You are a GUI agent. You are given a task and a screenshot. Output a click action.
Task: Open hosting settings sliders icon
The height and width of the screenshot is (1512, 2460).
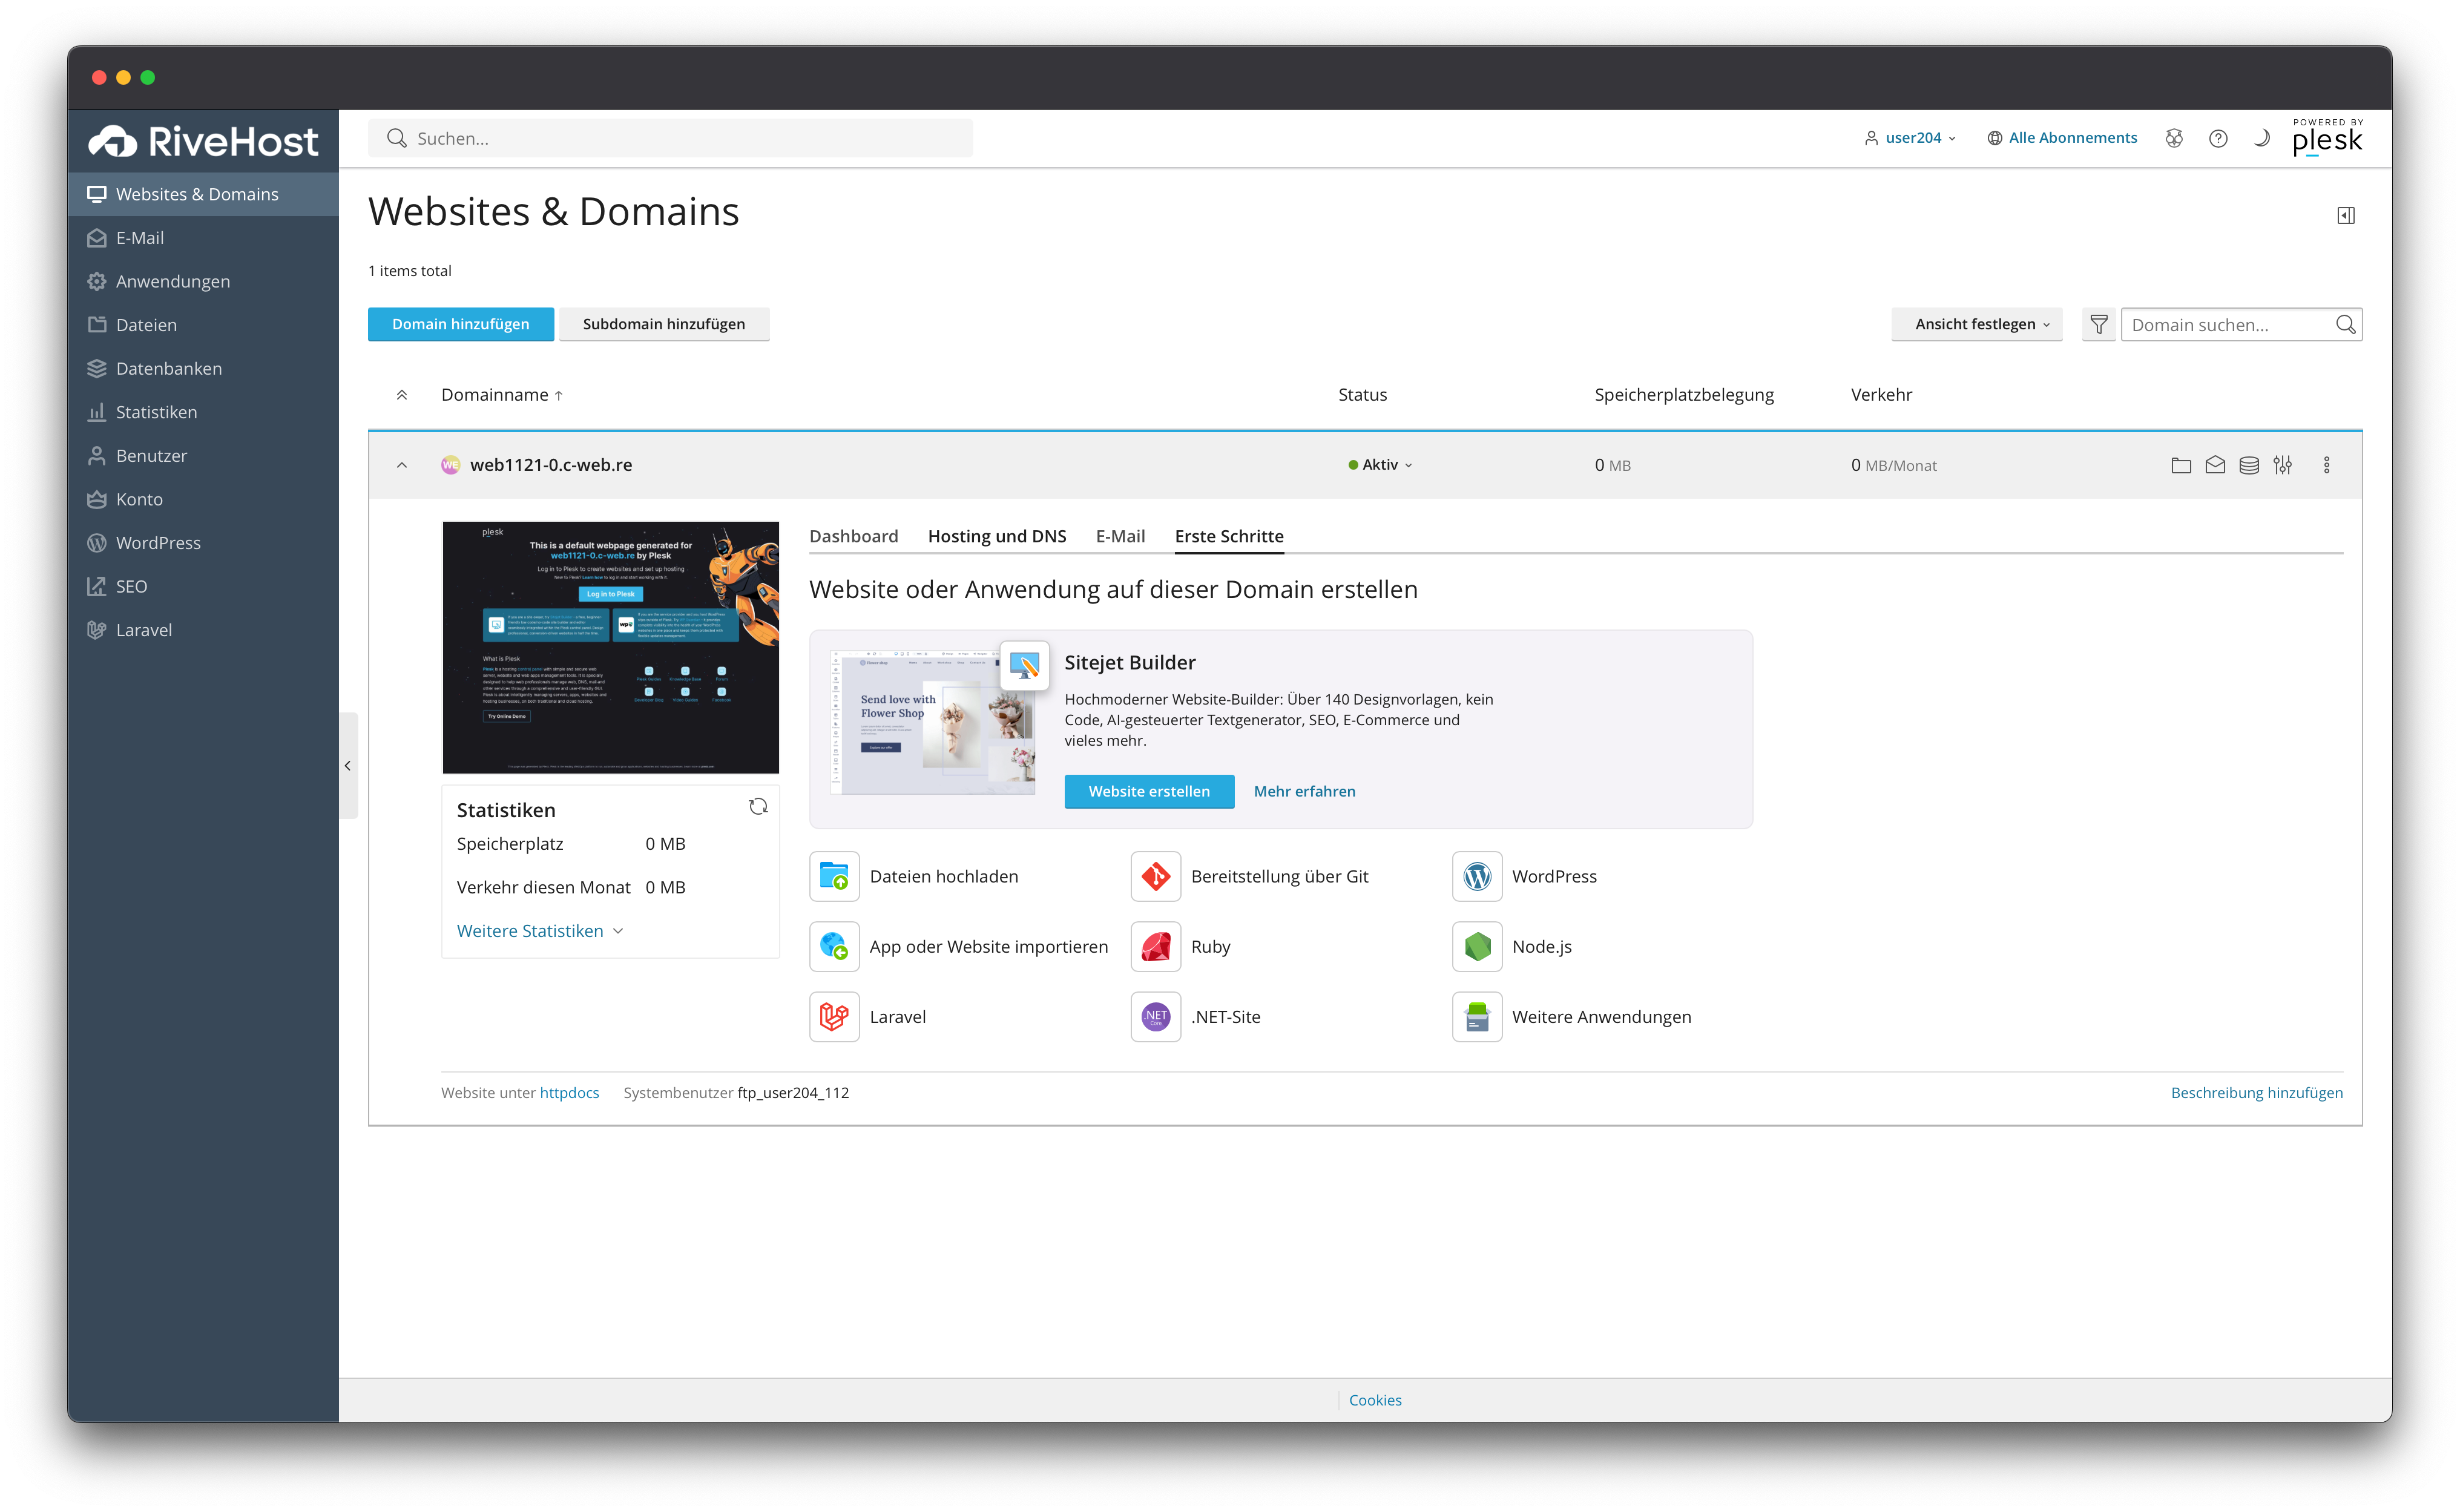coord(2282,465)
